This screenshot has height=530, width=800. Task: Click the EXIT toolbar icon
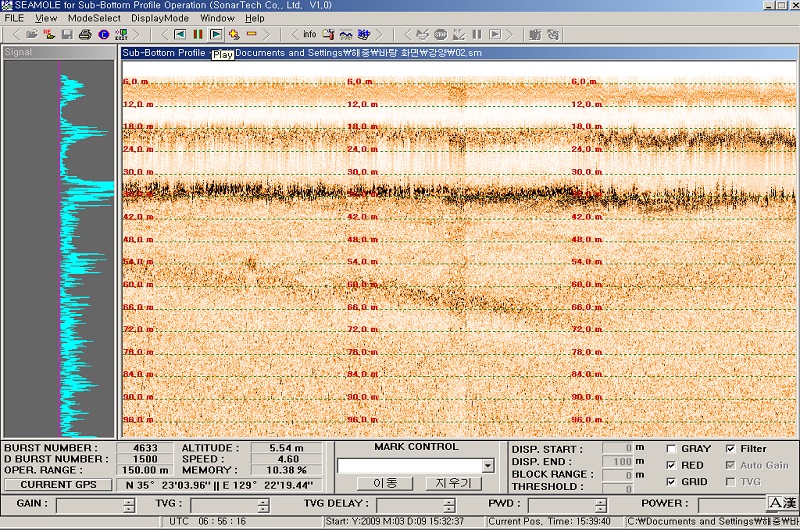point(121,34)
